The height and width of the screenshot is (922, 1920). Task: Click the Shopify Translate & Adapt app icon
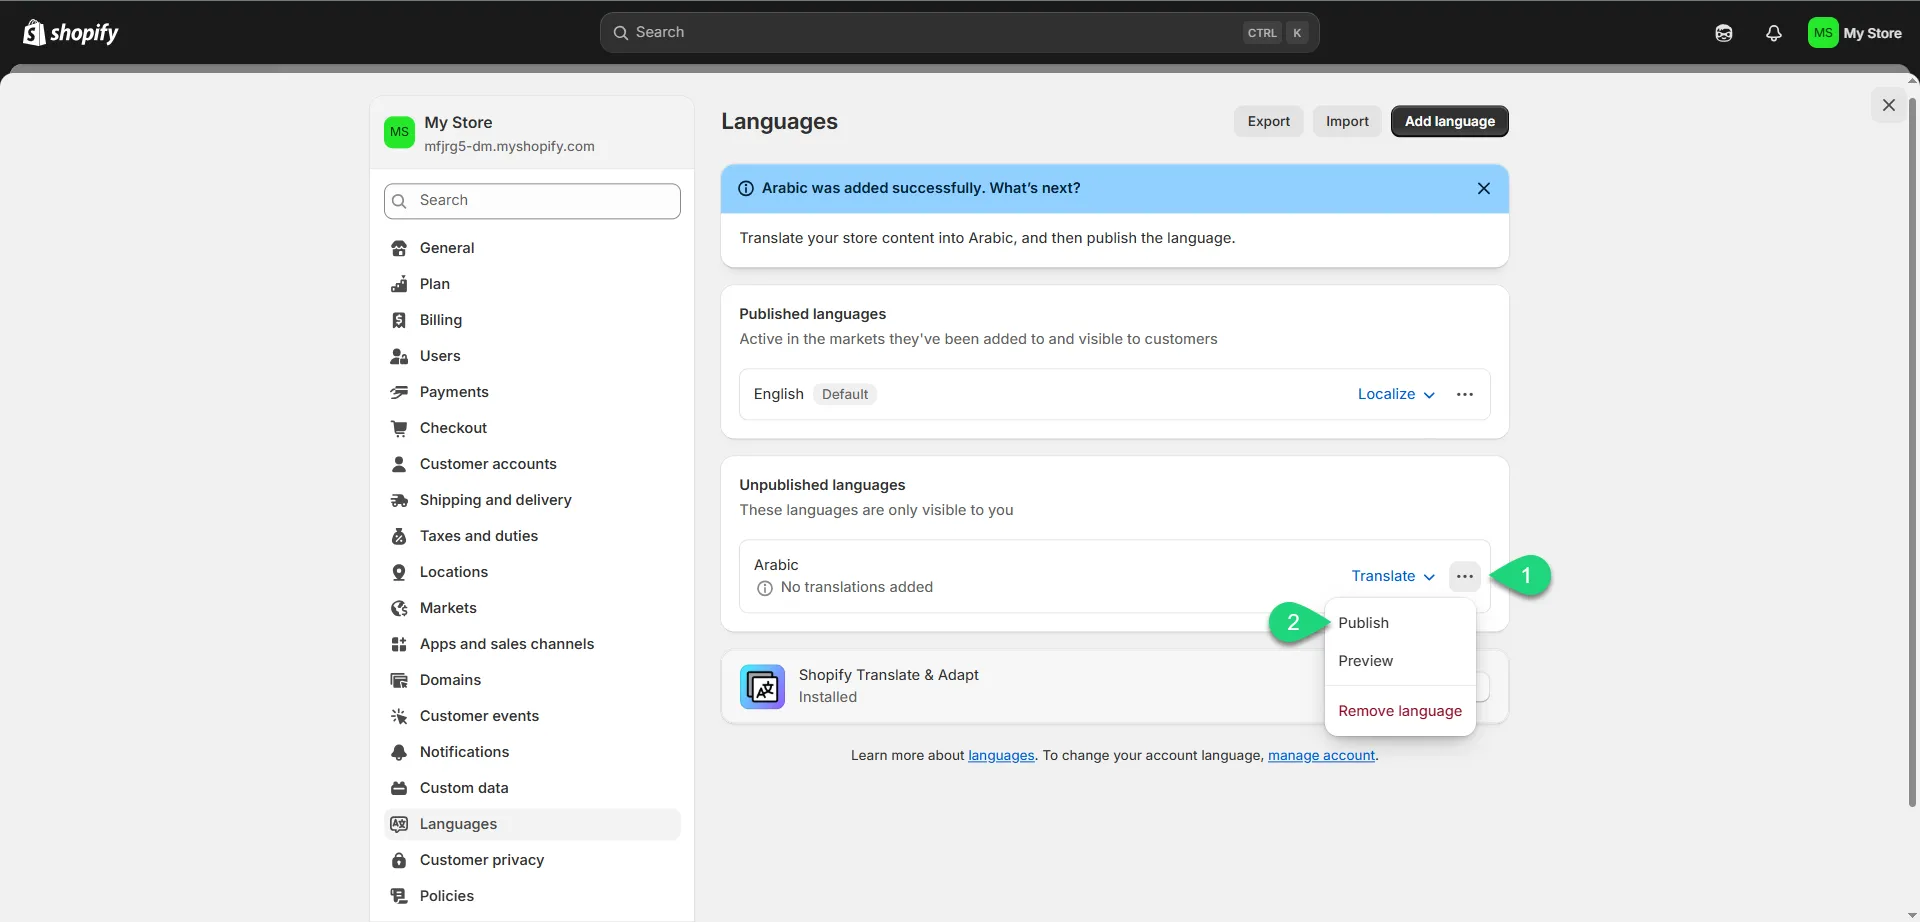click(x=762, y=687)
